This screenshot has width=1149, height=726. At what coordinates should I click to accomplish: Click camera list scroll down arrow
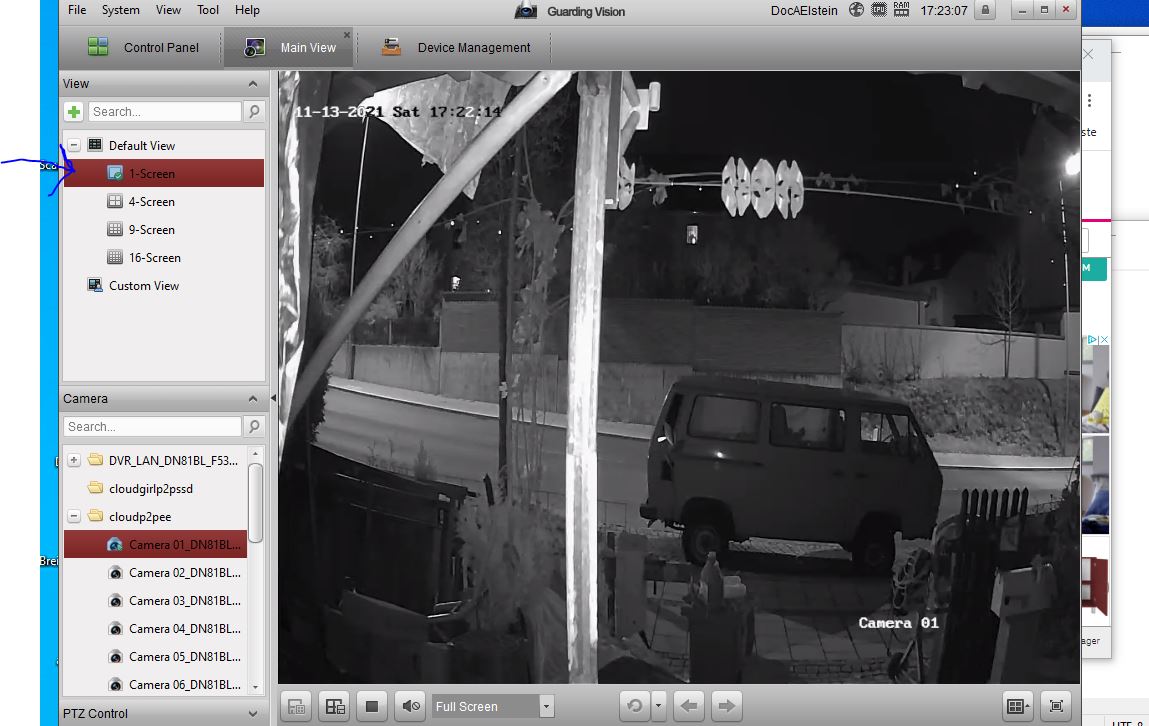point(255,687)
